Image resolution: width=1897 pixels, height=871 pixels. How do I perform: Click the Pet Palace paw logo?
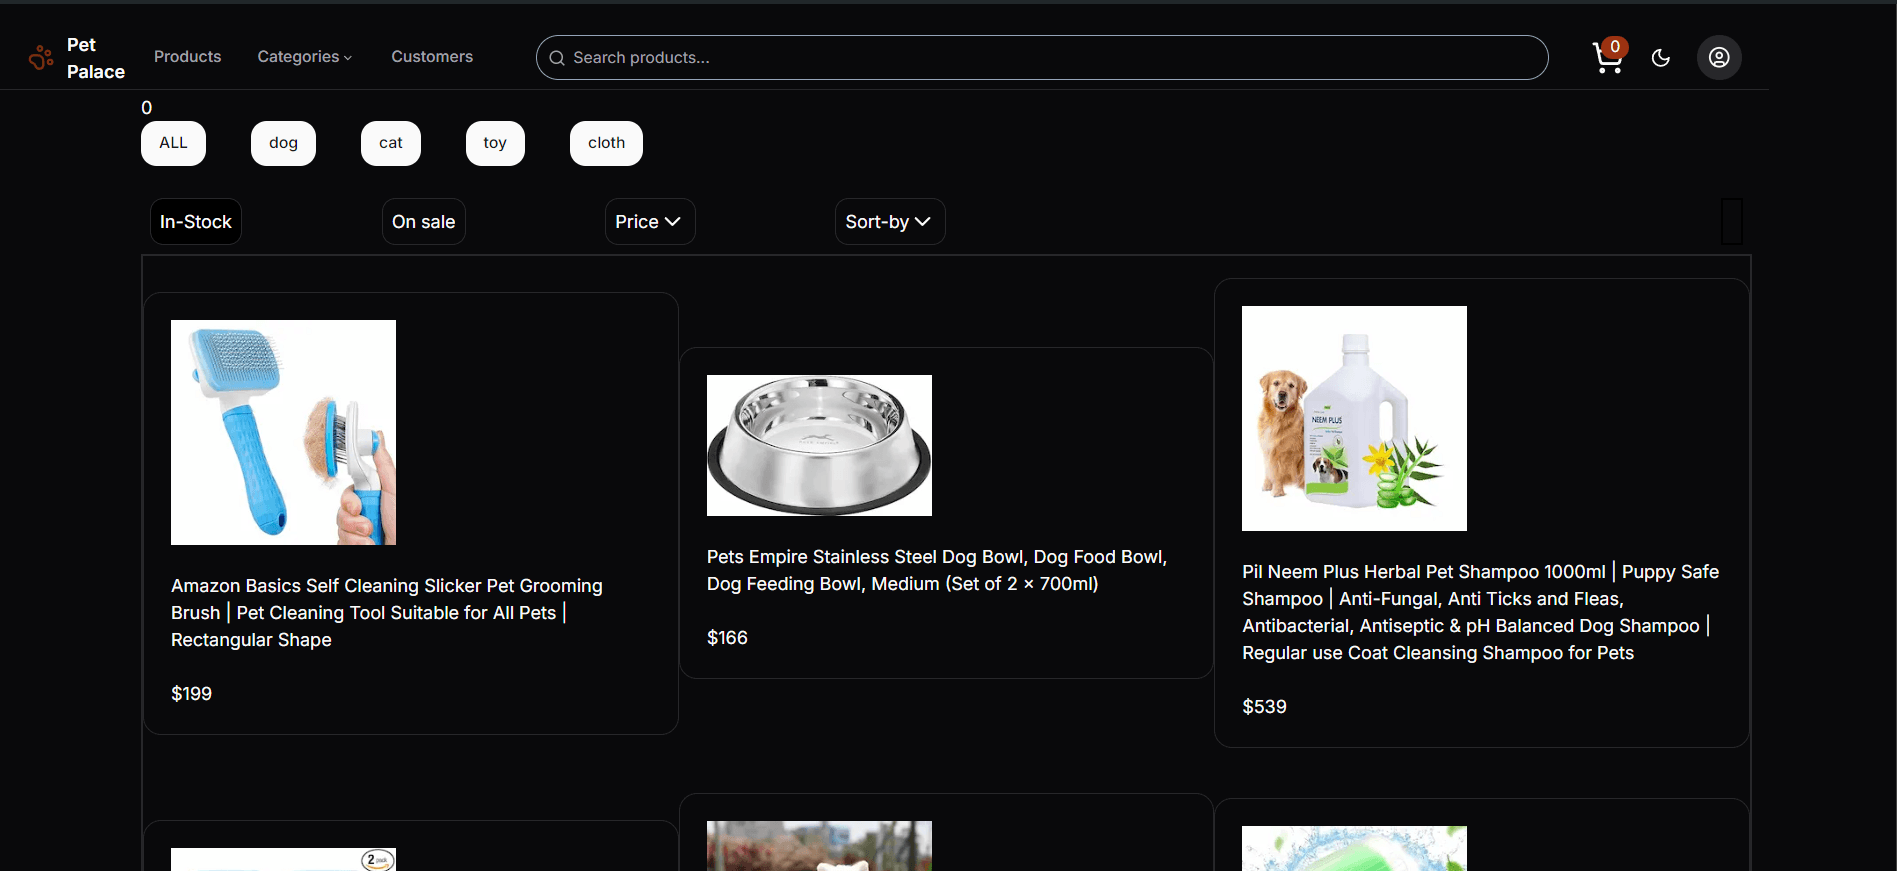(x=41, y=58)
